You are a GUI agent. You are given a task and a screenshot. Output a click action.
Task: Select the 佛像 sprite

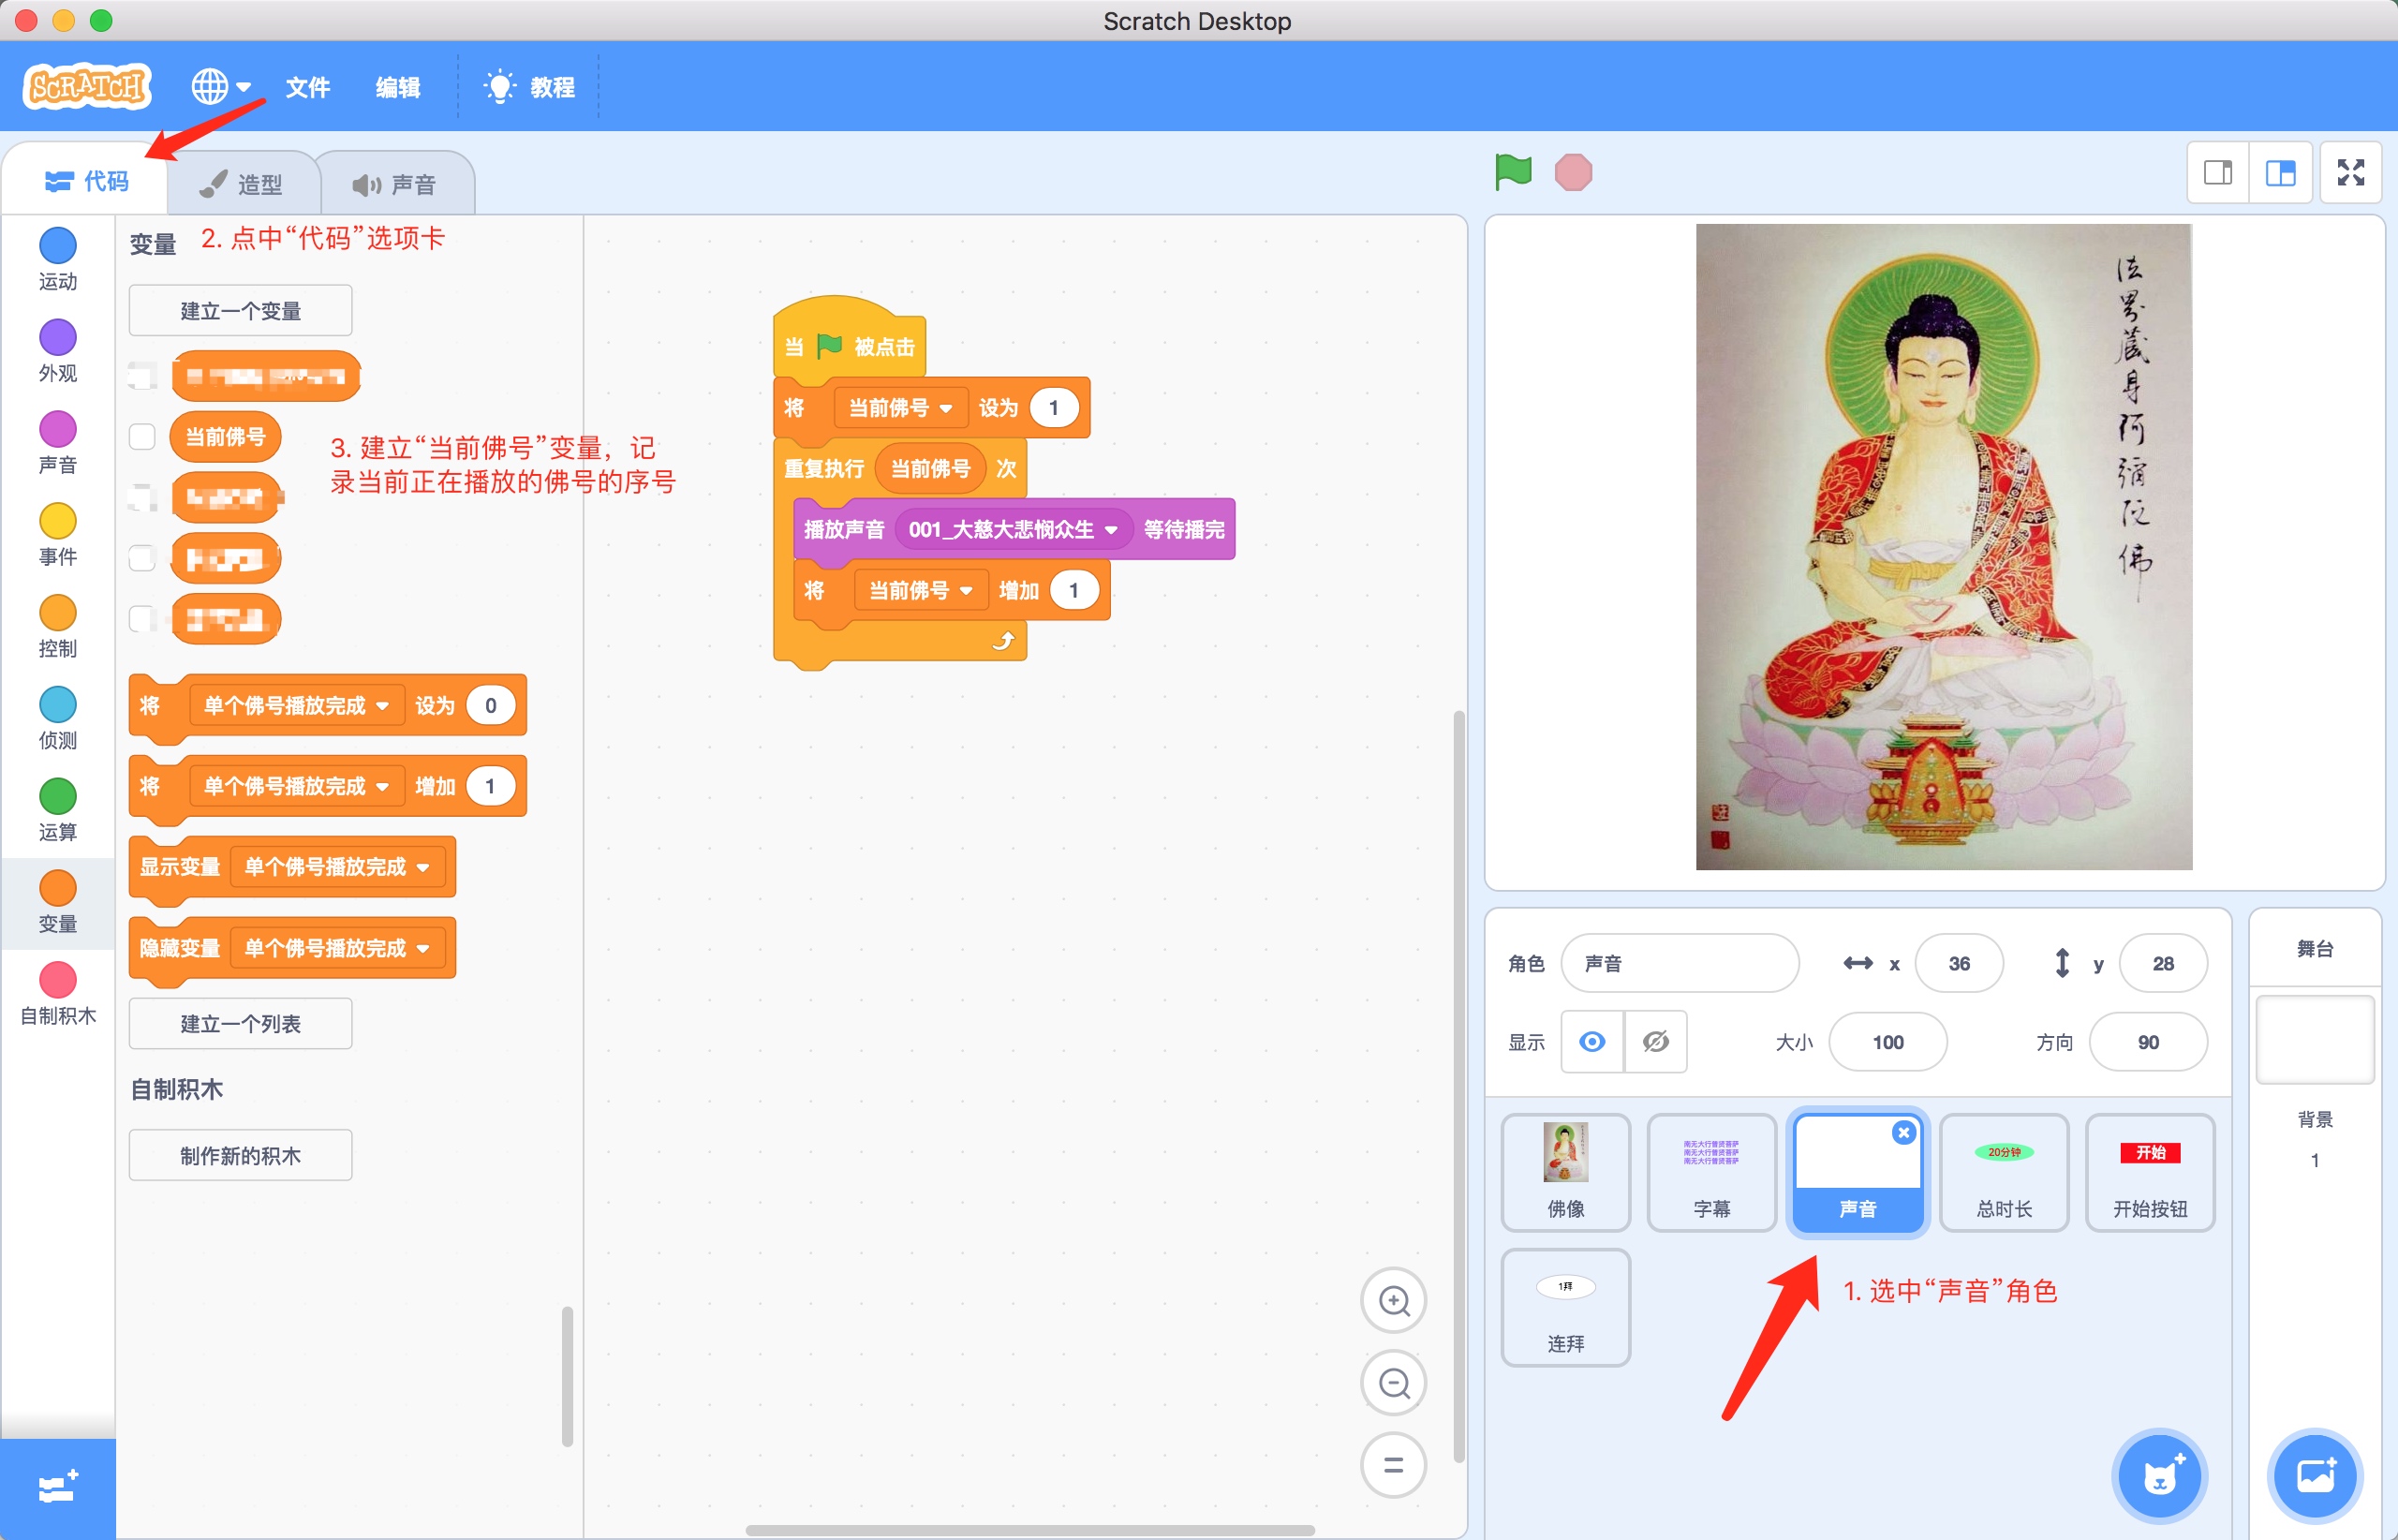coord(1566,1172)
